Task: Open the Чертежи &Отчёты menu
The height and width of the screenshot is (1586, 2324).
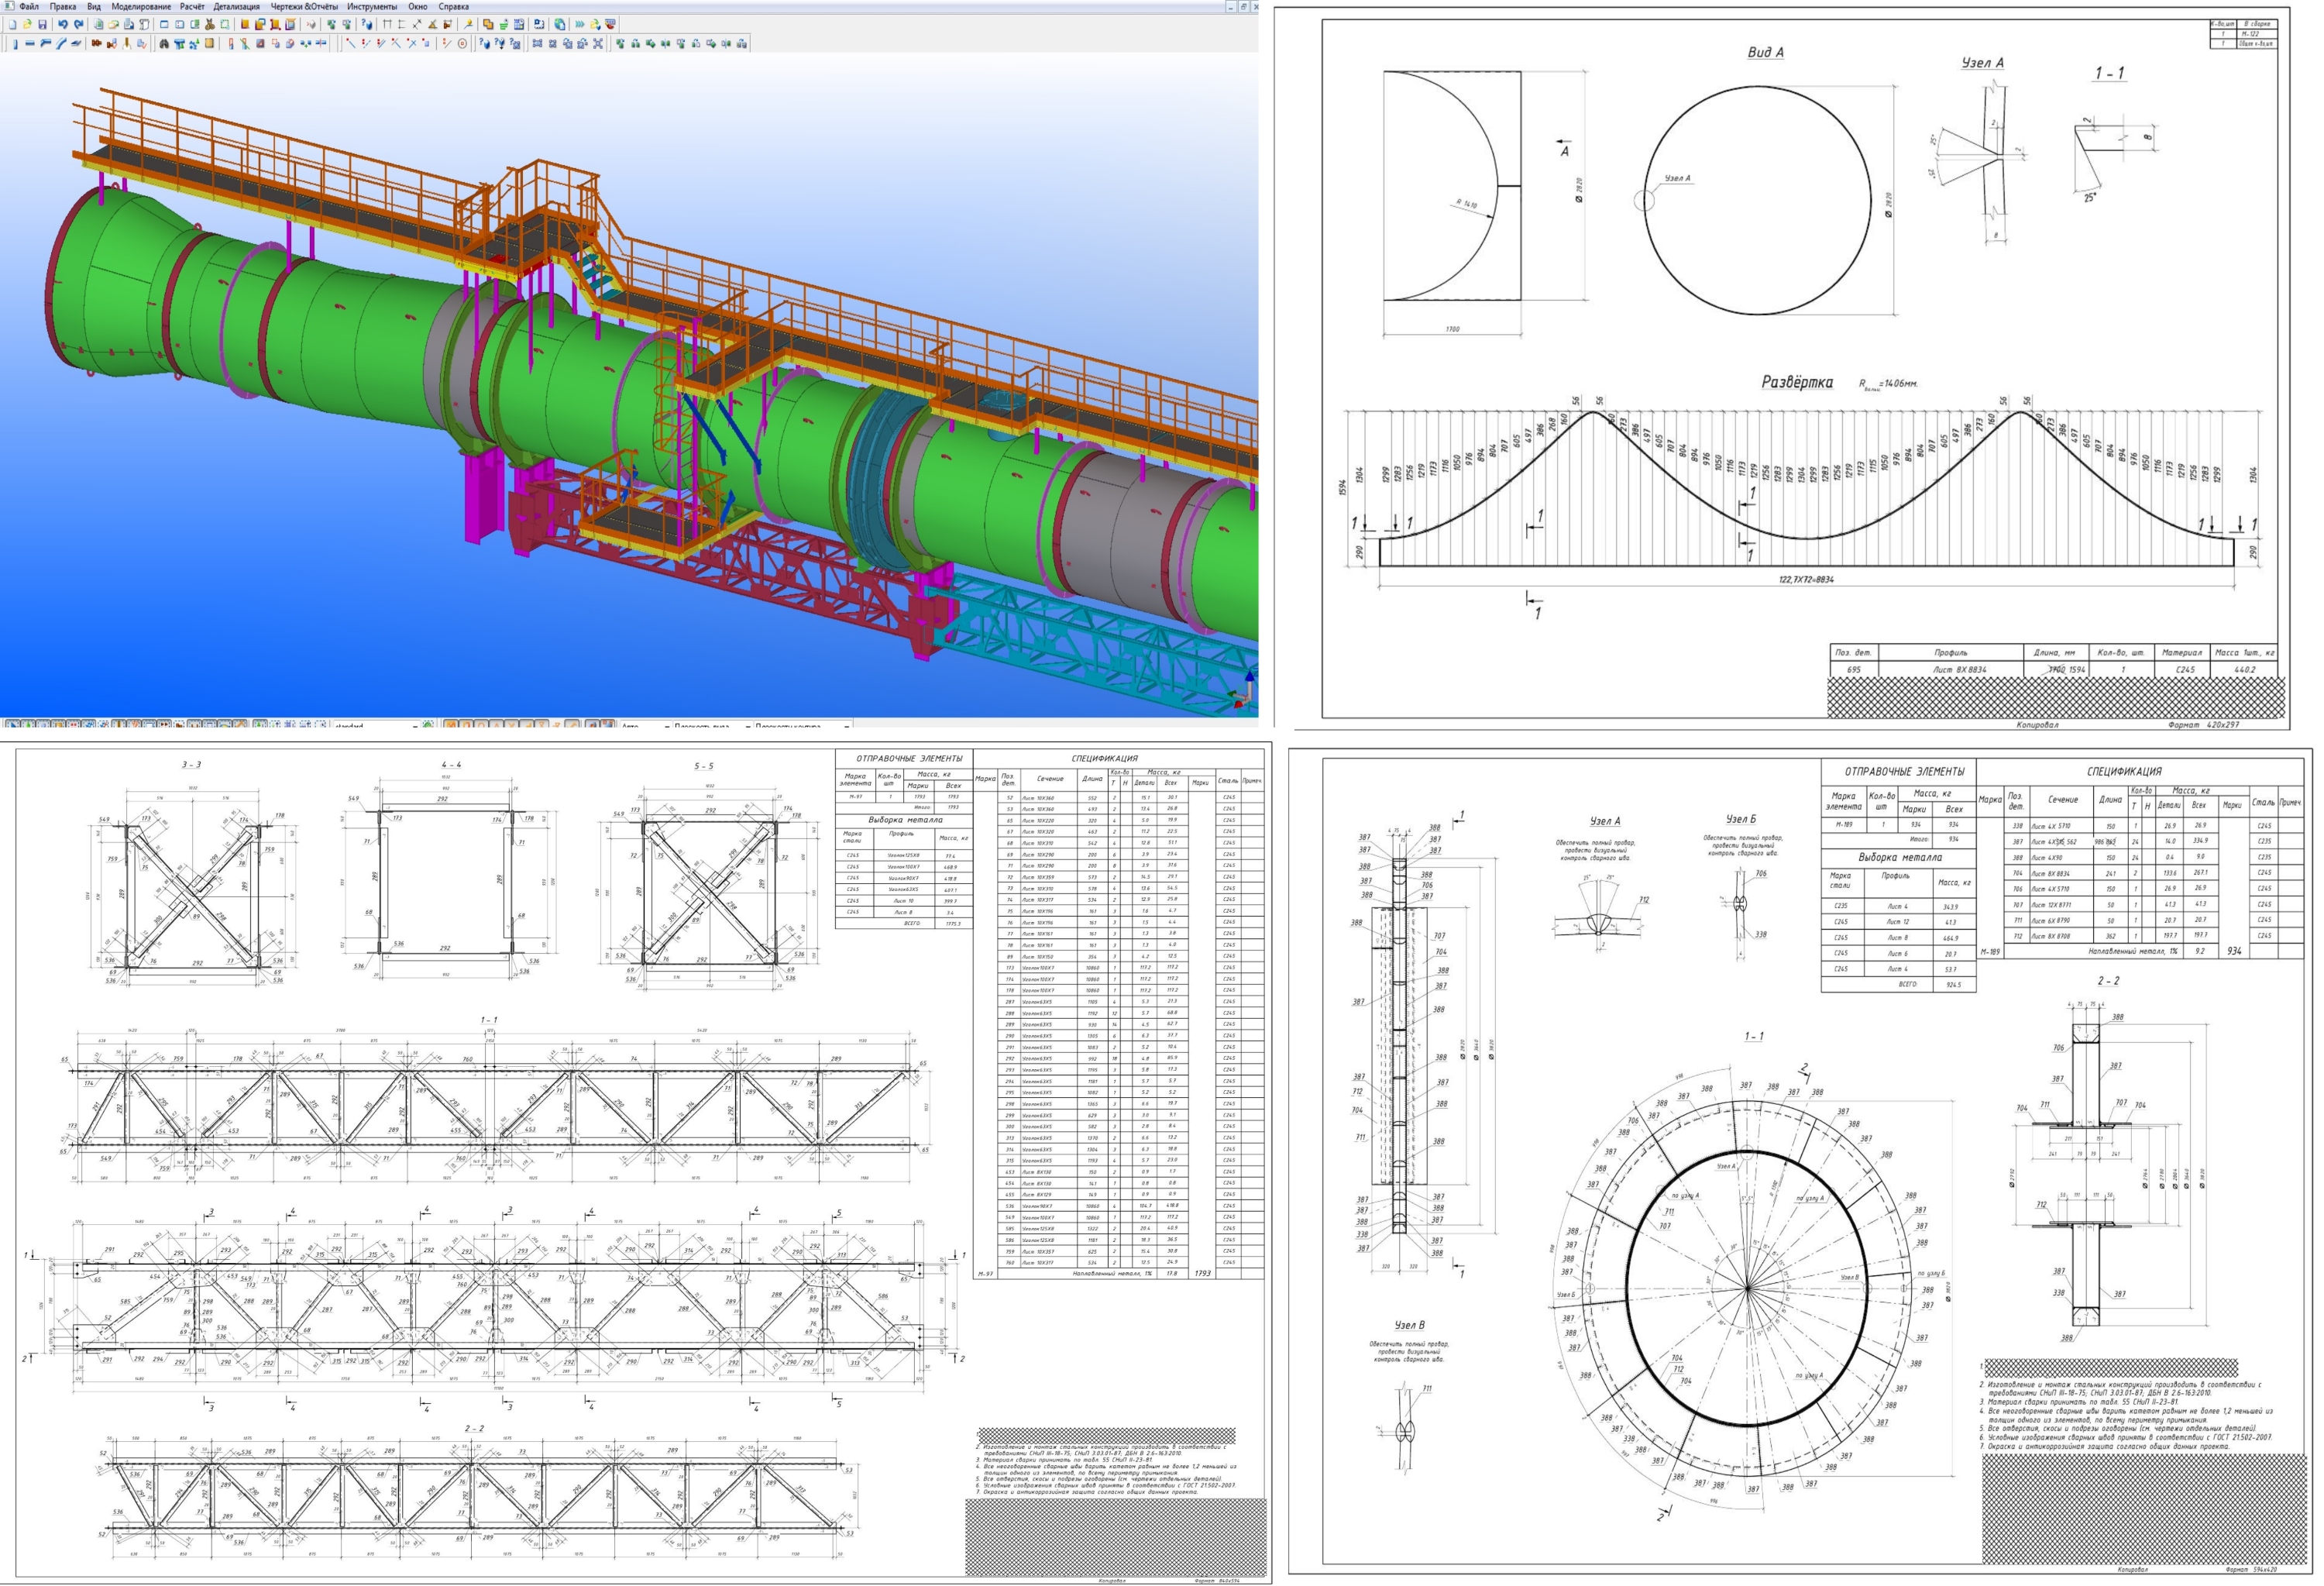Action: (304, 6)
